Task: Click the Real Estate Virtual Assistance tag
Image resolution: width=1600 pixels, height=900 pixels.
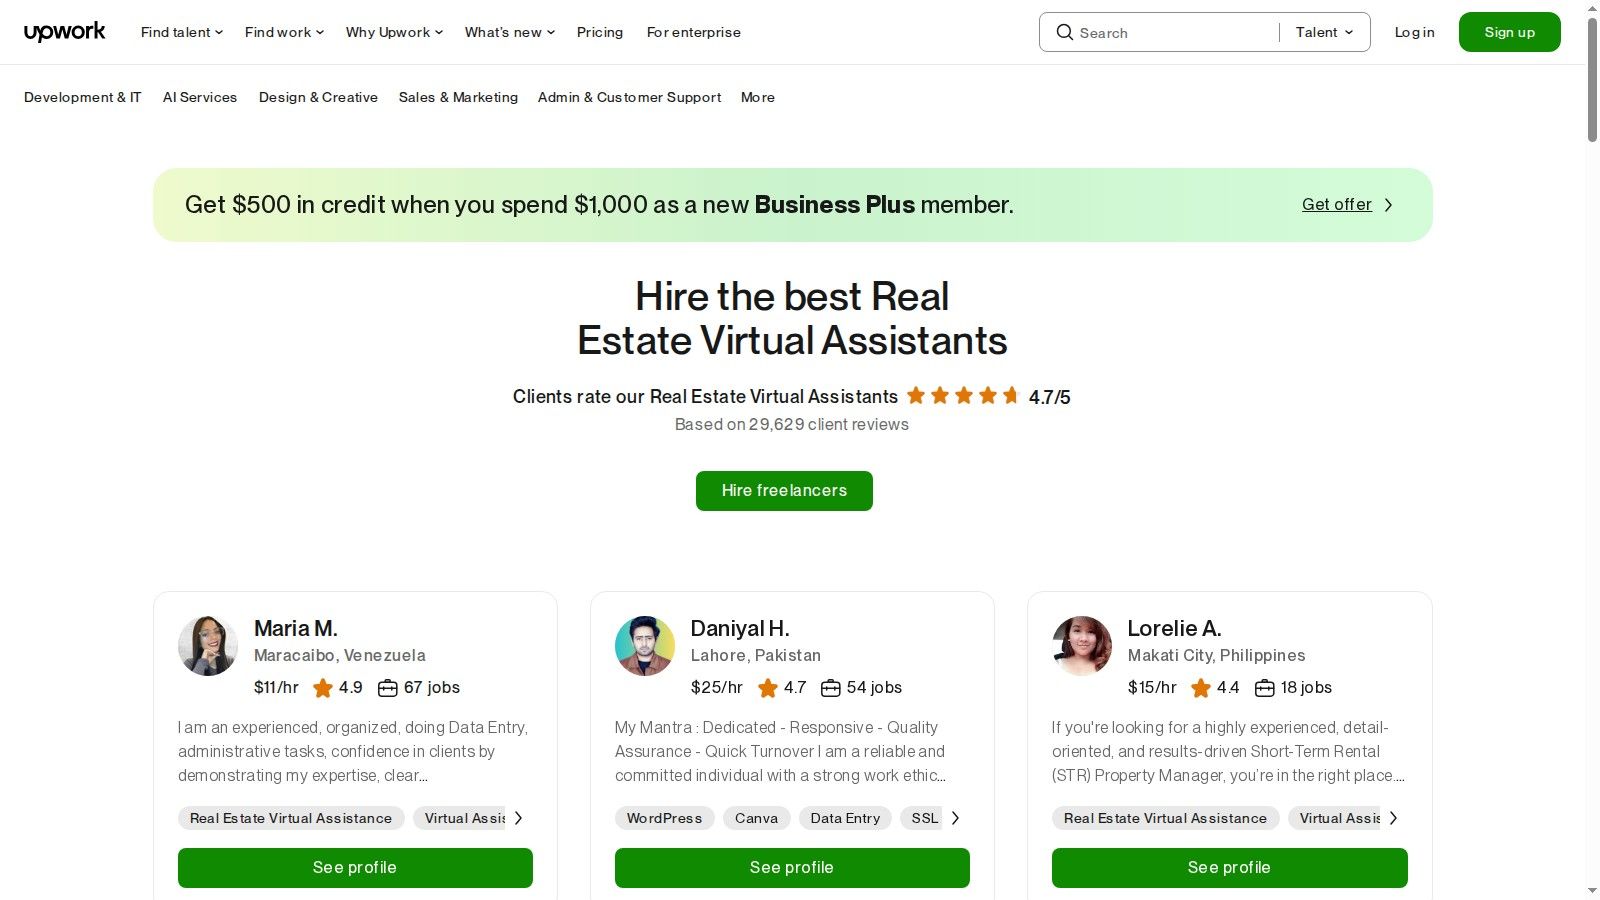Action: [290, 818]
